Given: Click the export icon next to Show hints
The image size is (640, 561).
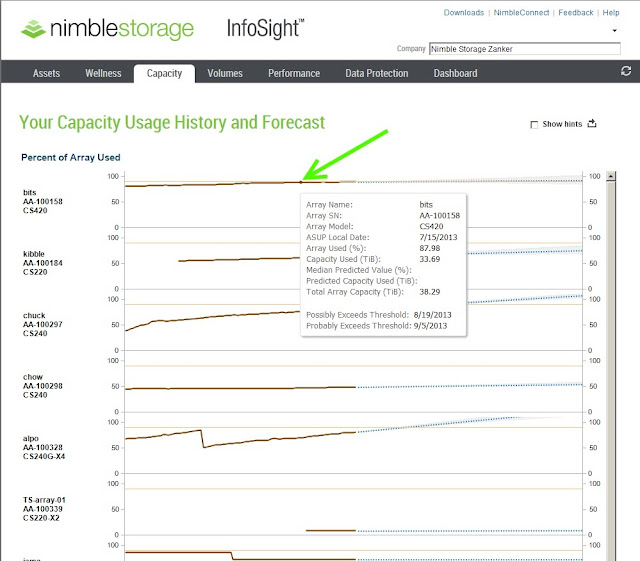Looking at the screenshot, I should [592, 123].
